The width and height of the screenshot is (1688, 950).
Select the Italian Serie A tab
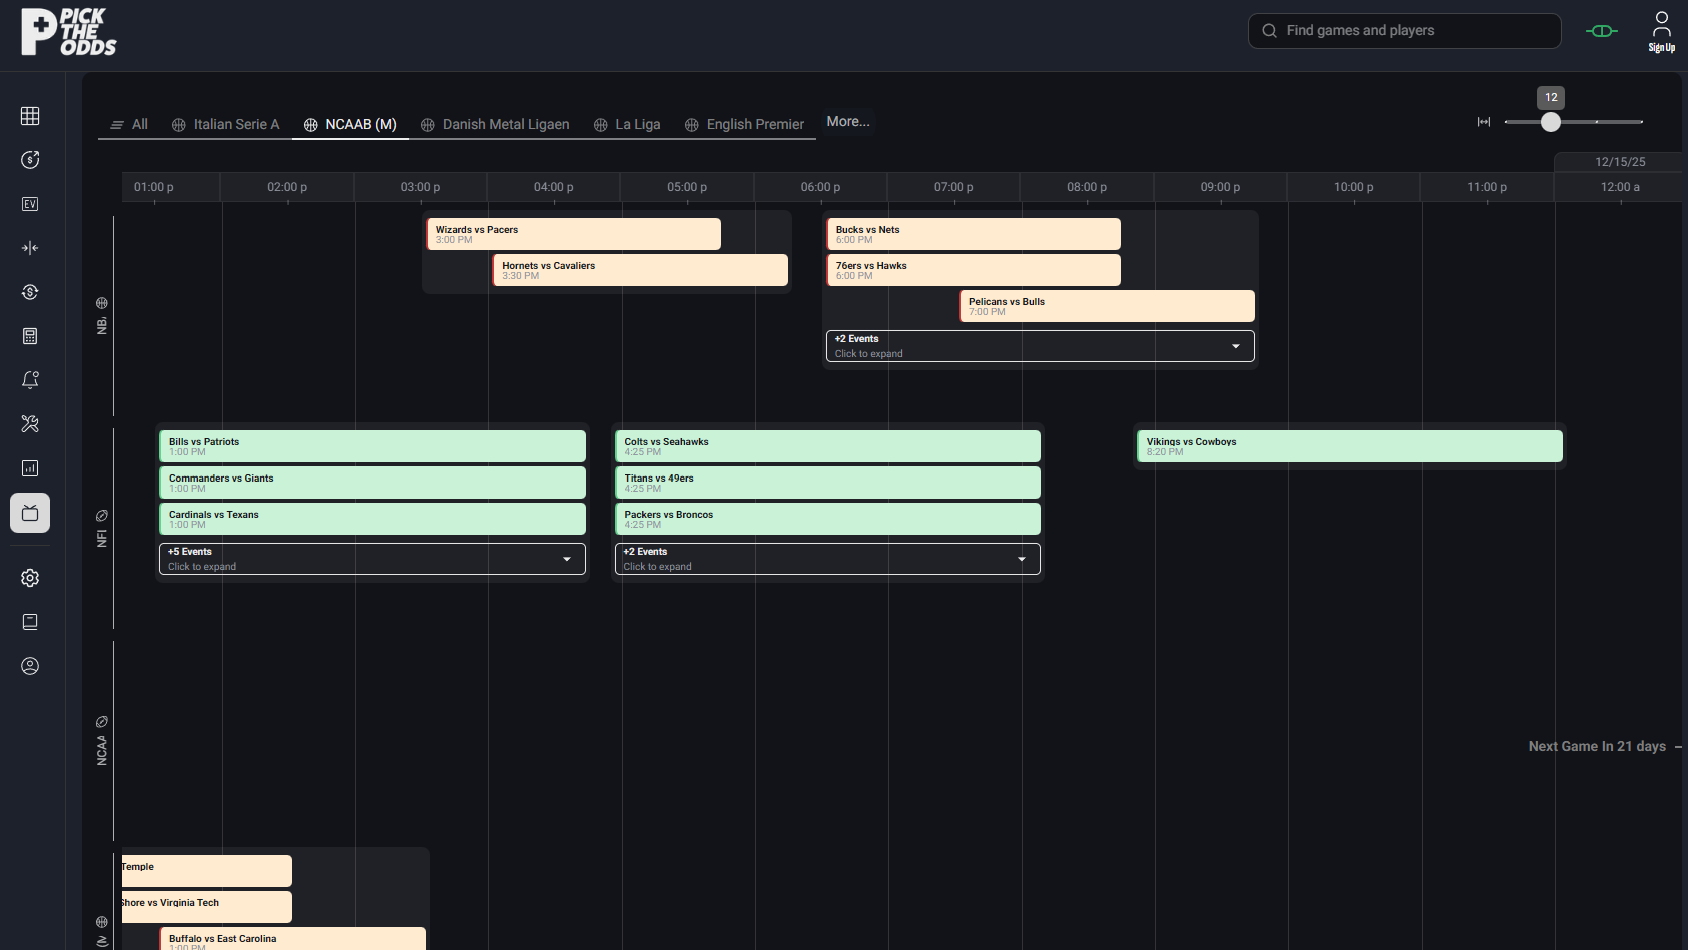point(226,124)
